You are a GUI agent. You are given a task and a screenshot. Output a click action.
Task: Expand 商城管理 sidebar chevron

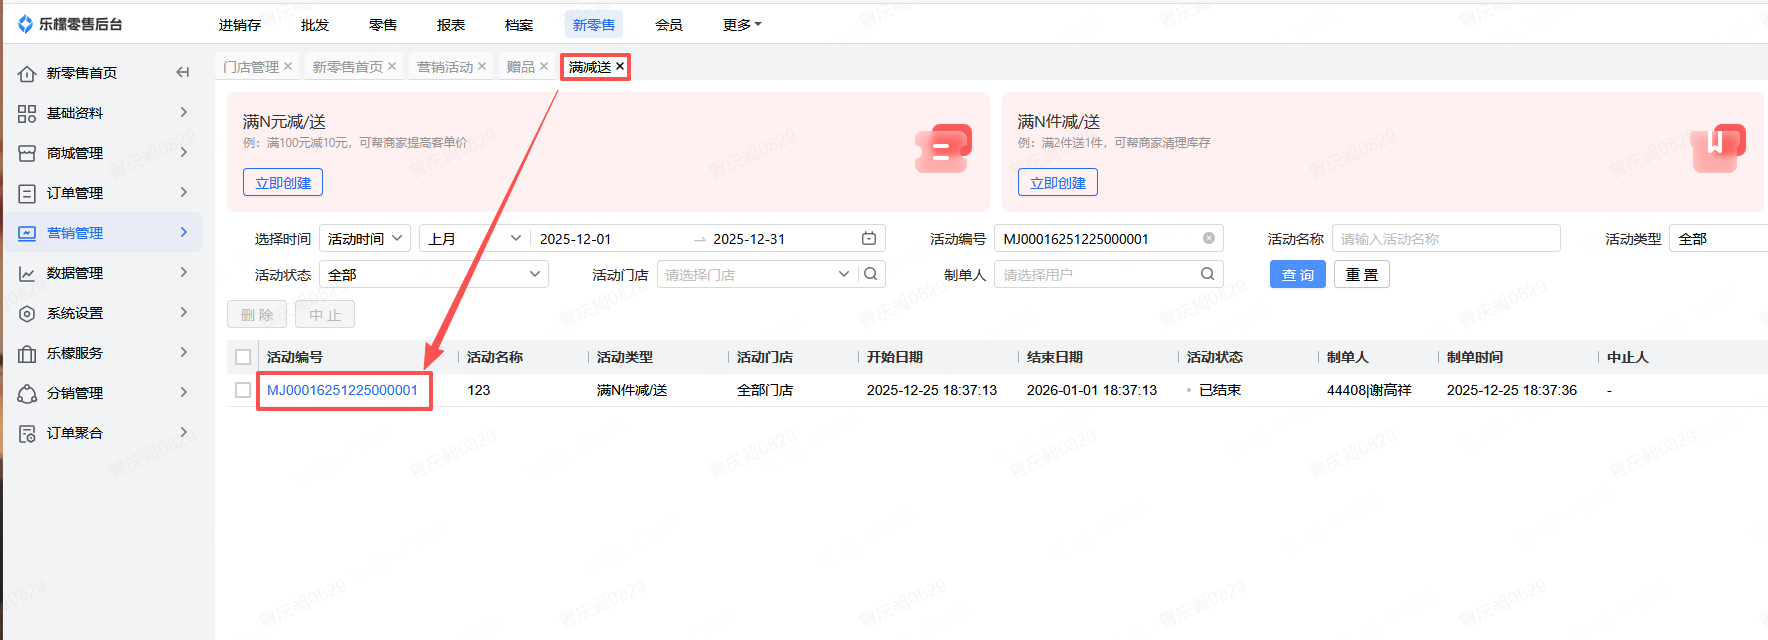pyautogui.click(x=183, y=152)
